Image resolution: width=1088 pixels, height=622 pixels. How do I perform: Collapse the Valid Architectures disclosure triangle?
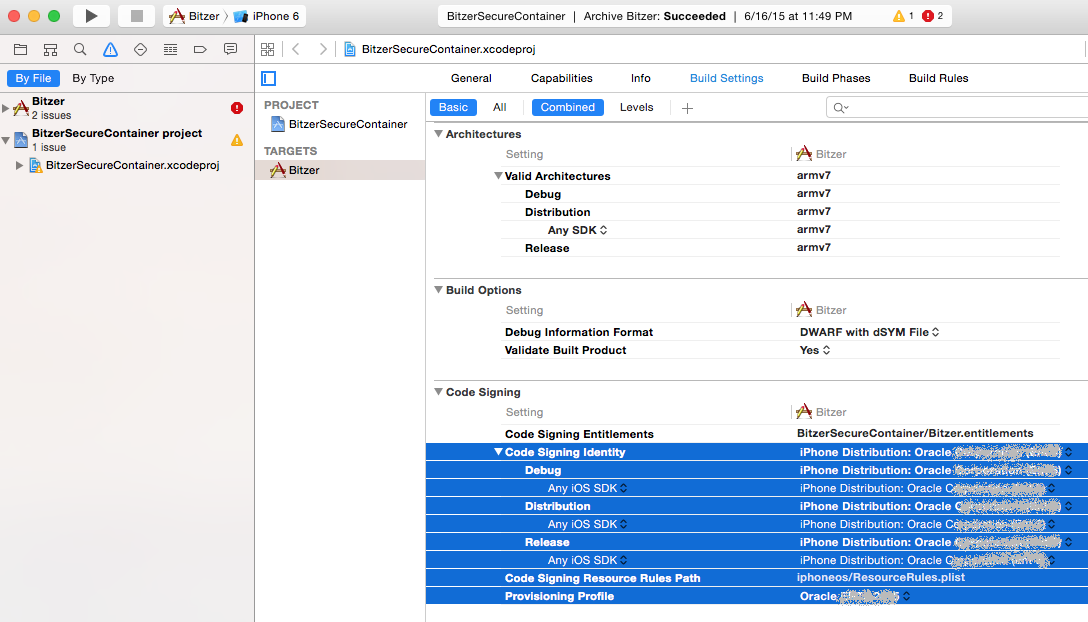pyautogui.click(x=498, y=176)
